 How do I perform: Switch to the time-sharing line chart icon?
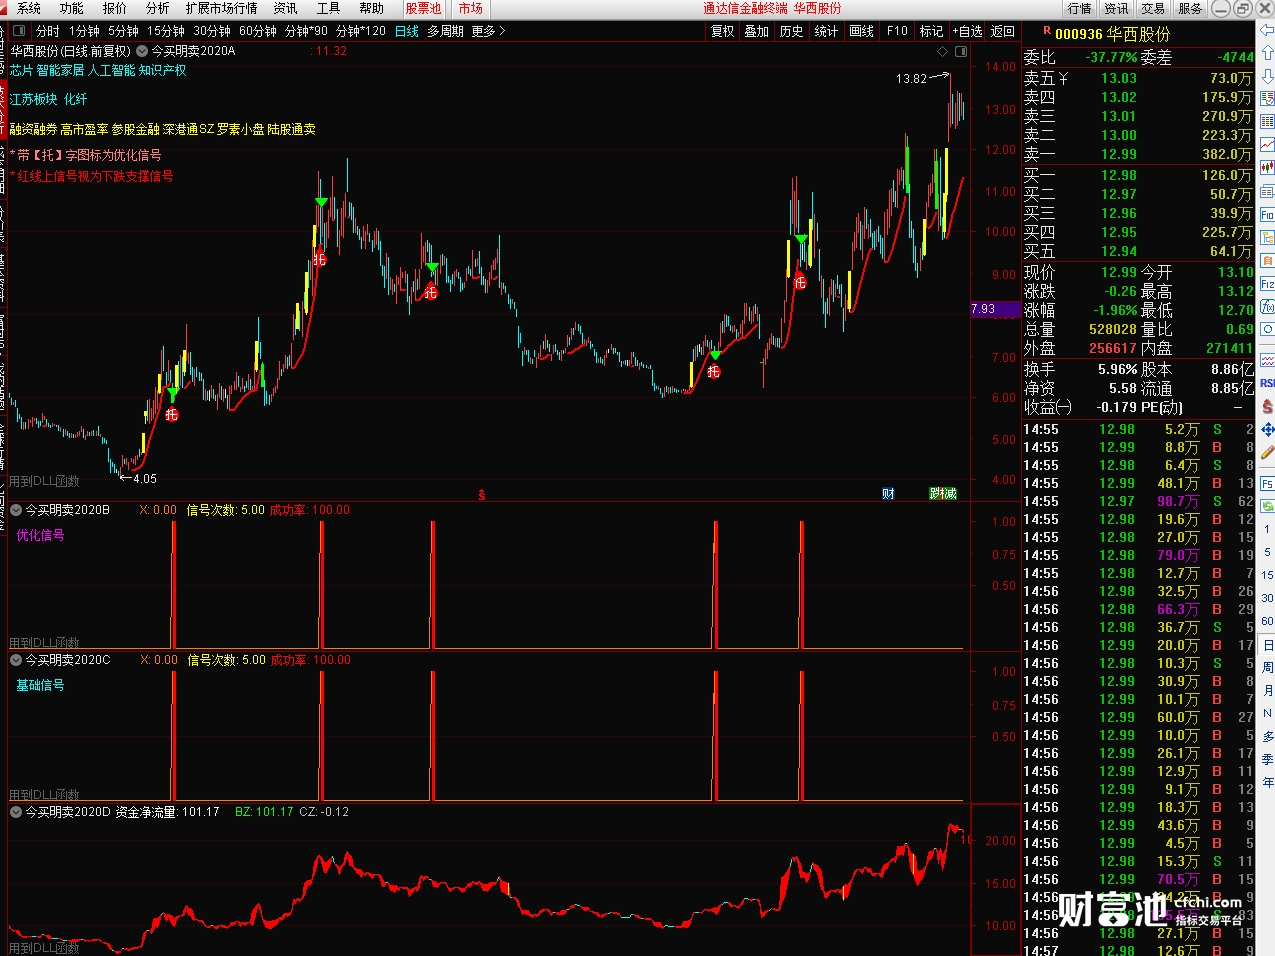coord(1267,145)
